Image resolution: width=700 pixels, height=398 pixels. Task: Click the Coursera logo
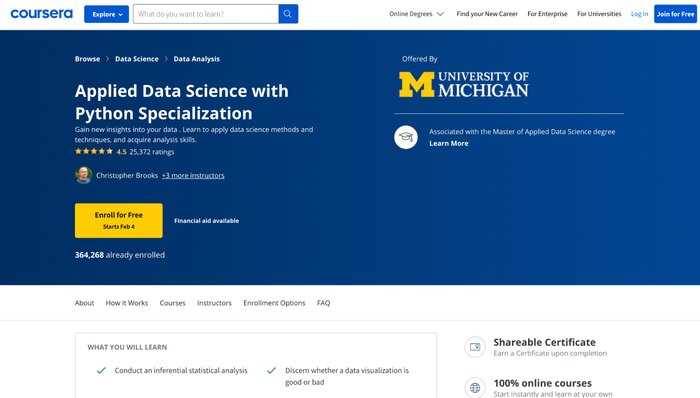click(x=42, y=14)
